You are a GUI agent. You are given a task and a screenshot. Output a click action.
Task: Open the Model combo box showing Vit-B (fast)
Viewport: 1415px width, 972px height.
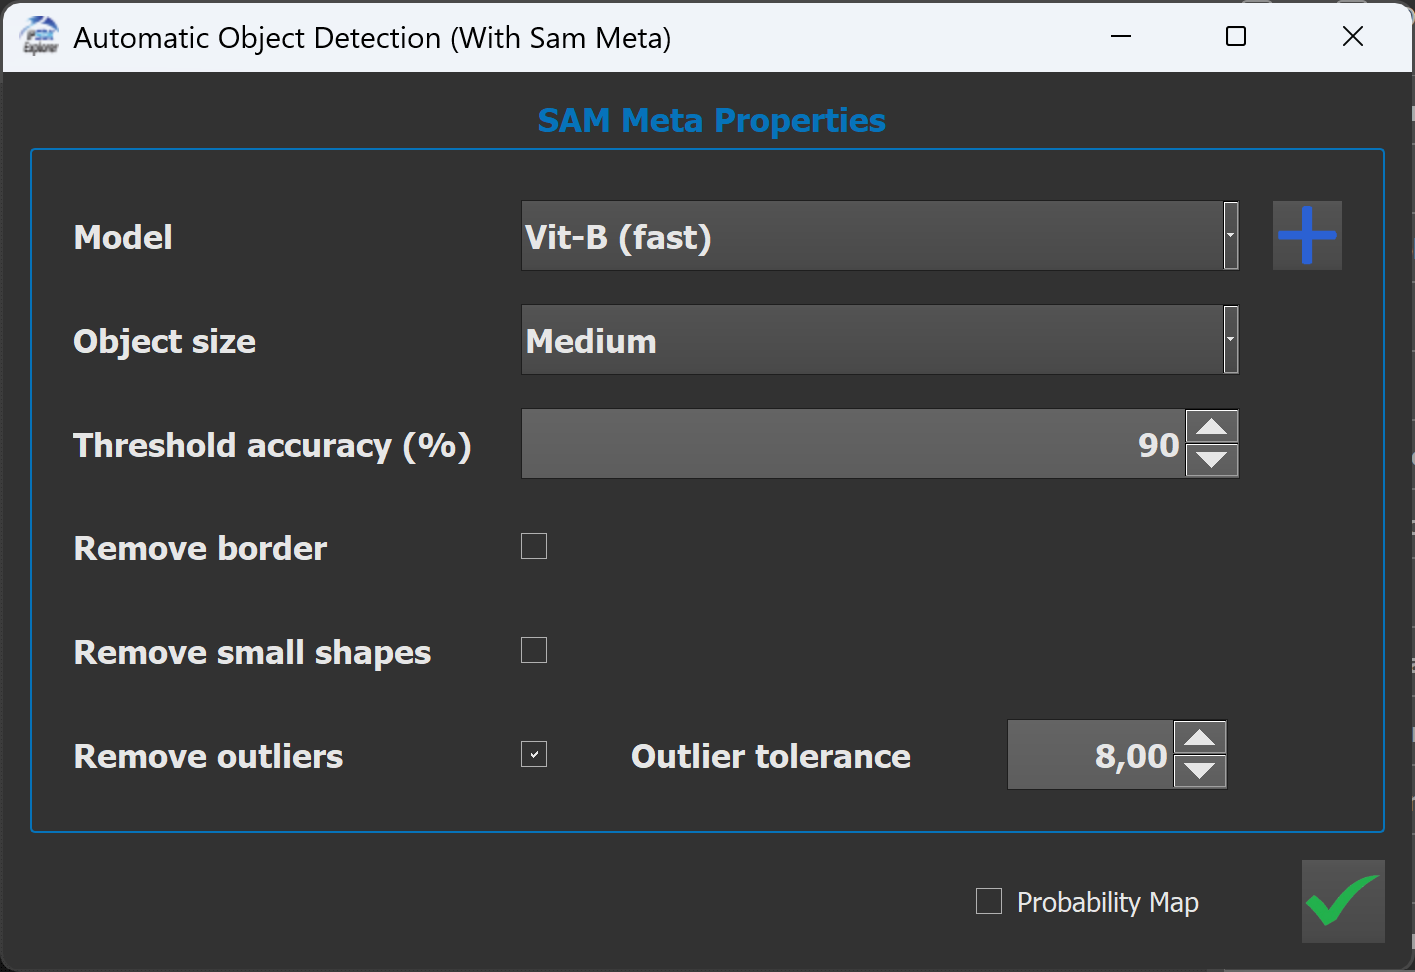click(870, 236)
